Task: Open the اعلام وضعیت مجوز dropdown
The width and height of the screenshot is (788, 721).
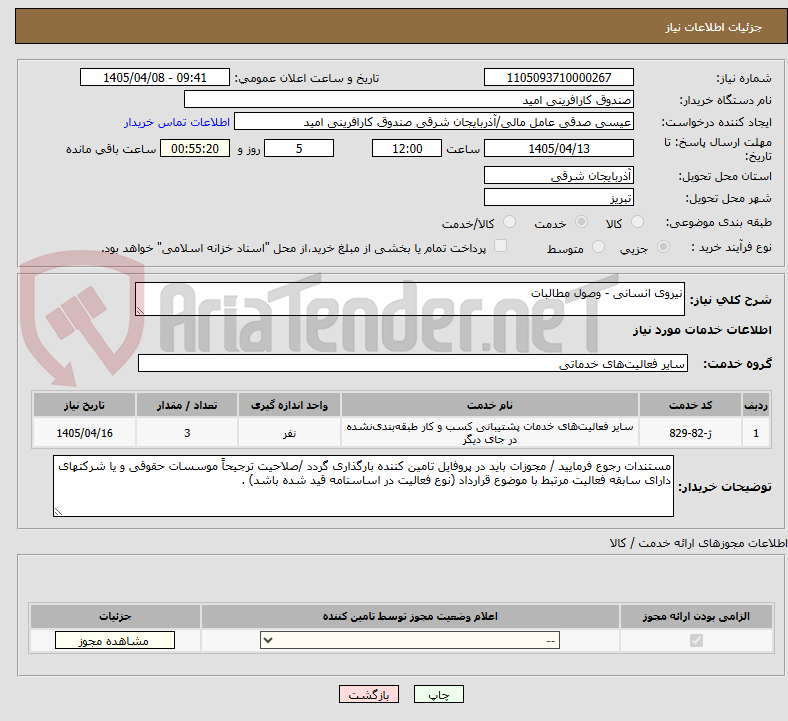Action: click(x=410, y=640)
